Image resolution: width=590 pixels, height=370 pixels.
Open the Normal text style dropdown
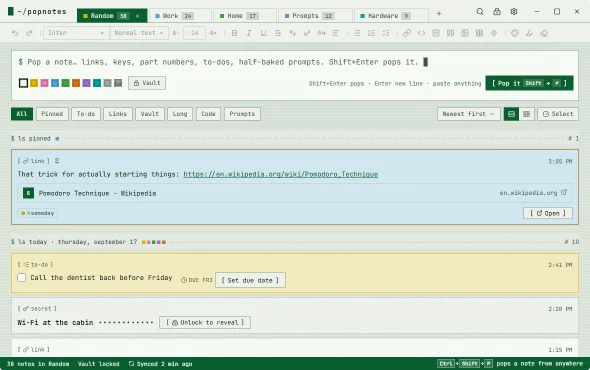click(139, 33)
